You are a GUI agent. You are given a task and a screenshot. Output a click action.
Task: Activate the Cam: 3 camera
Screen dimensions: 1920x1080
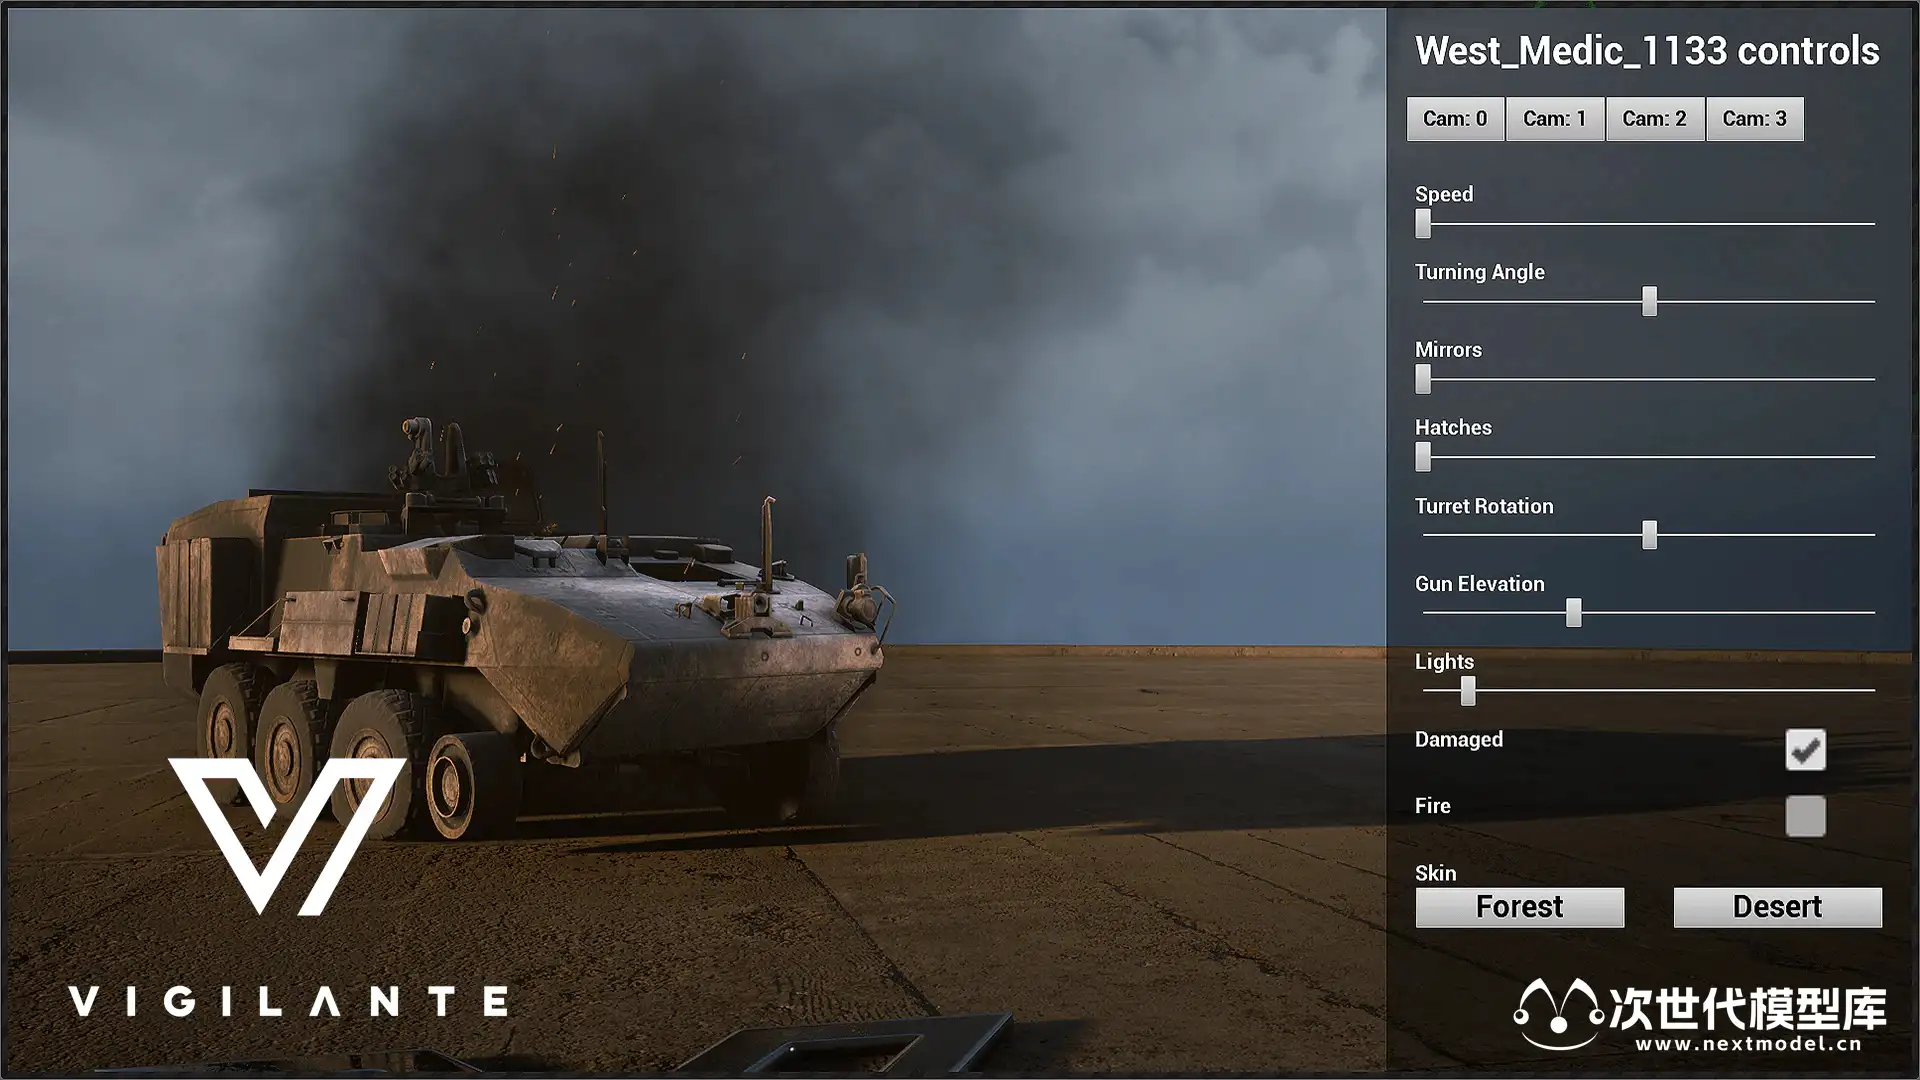(1755, 119)
